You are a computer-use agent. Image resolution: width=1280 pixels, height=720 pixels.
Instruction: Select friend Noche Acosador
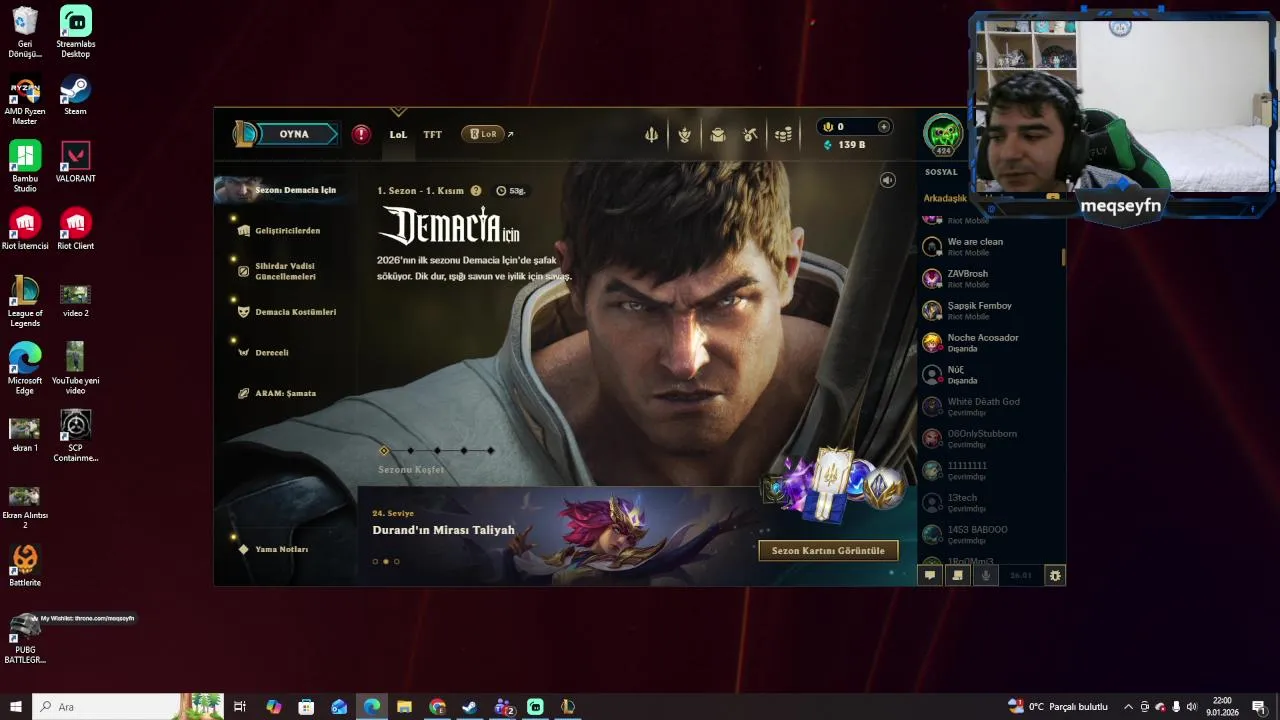pyautogui.click(x=989, y=342)
